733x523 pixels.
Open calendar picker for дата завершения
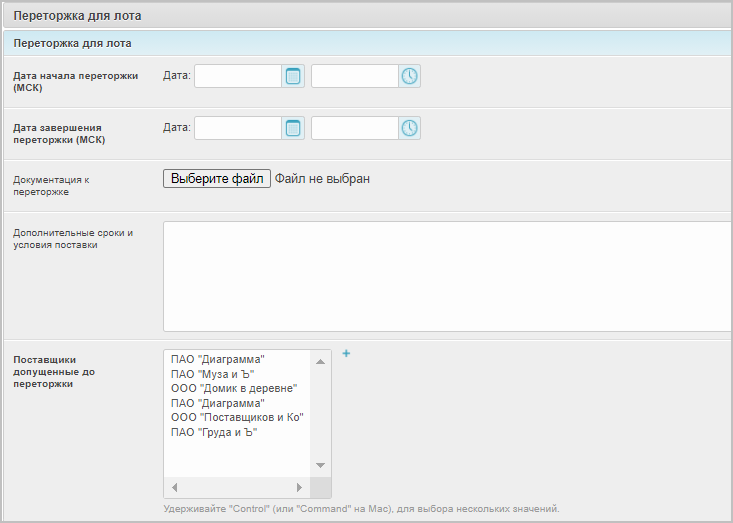293,128
